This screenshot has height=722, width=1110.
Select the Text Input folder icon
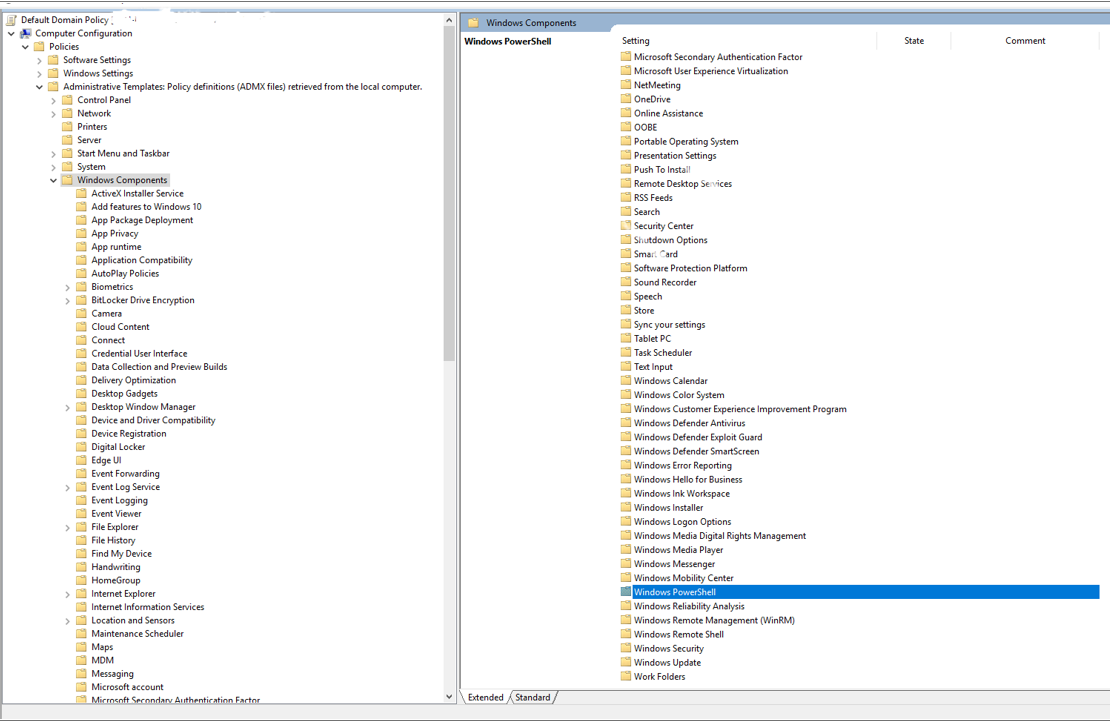tap(626, 367)
